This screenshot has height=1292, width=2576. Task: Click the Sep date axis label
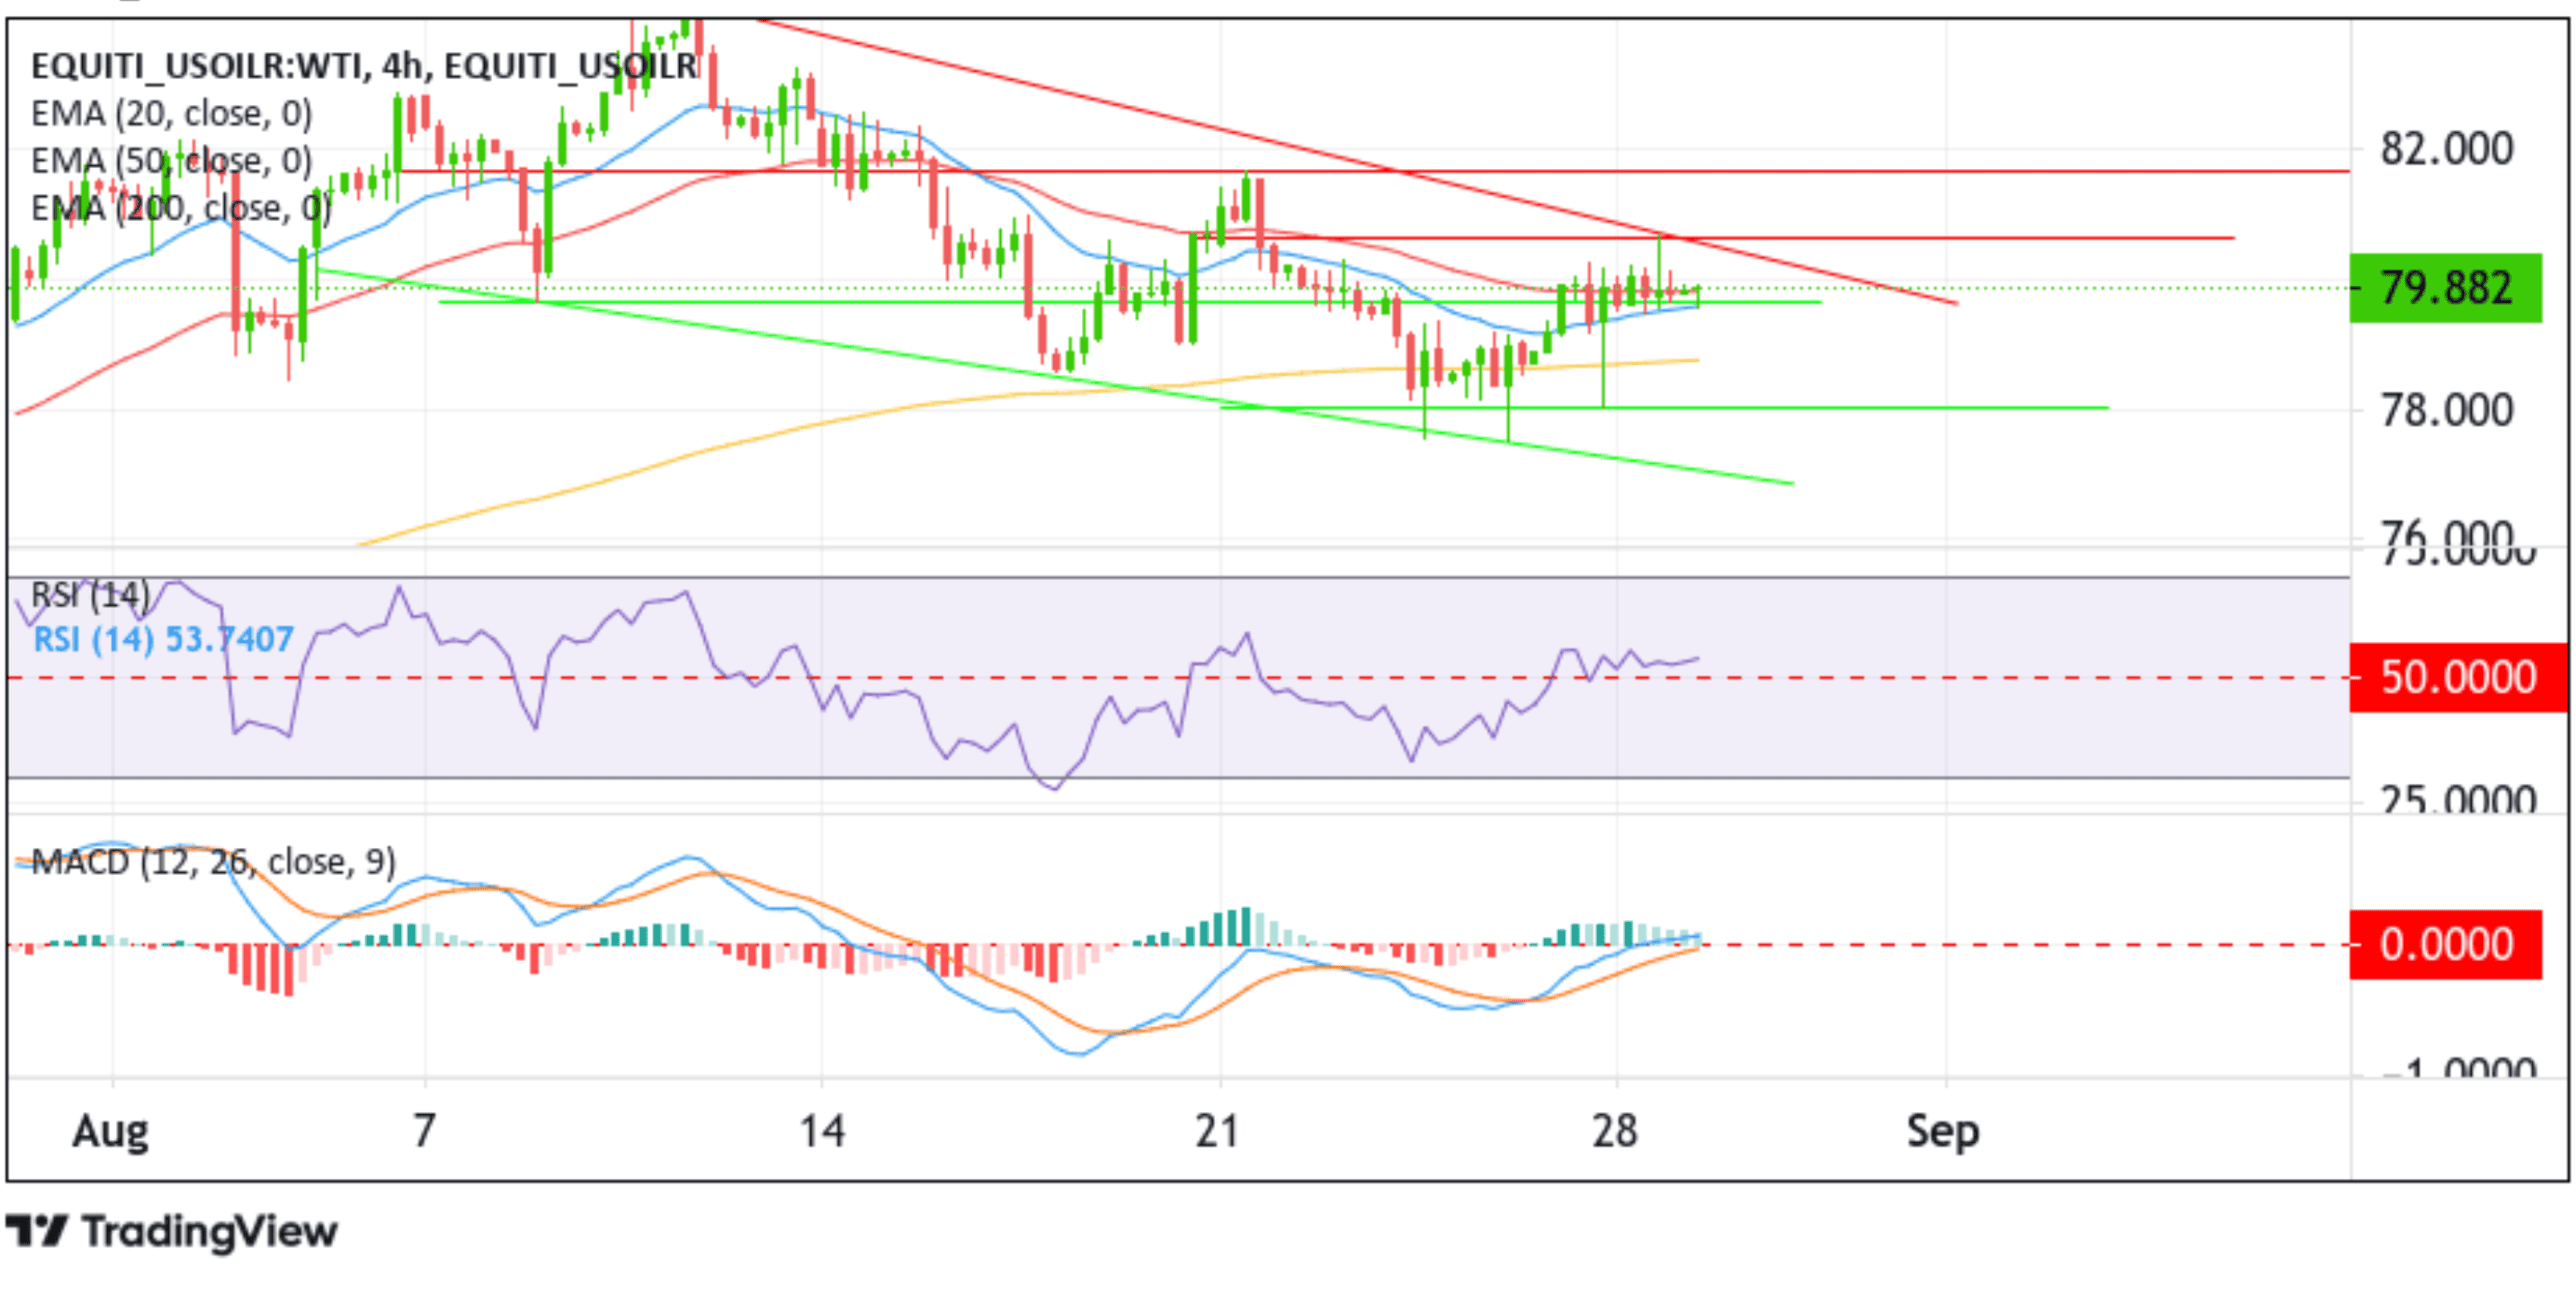(x=1943, y=1131)
